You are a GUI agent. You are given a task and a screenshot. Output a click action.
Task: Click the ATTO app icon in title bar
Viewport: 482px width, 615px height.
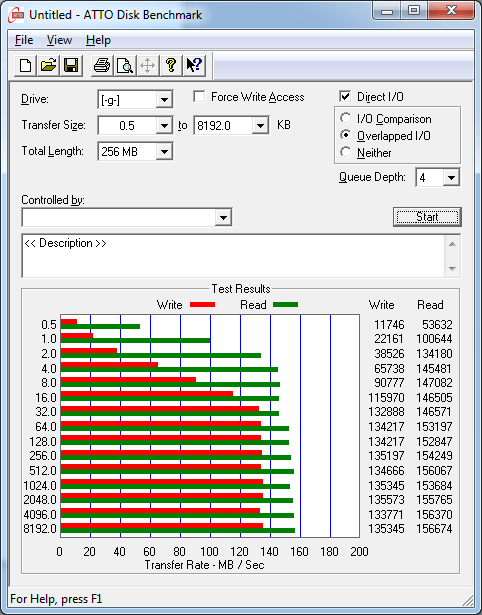(16, 15)
